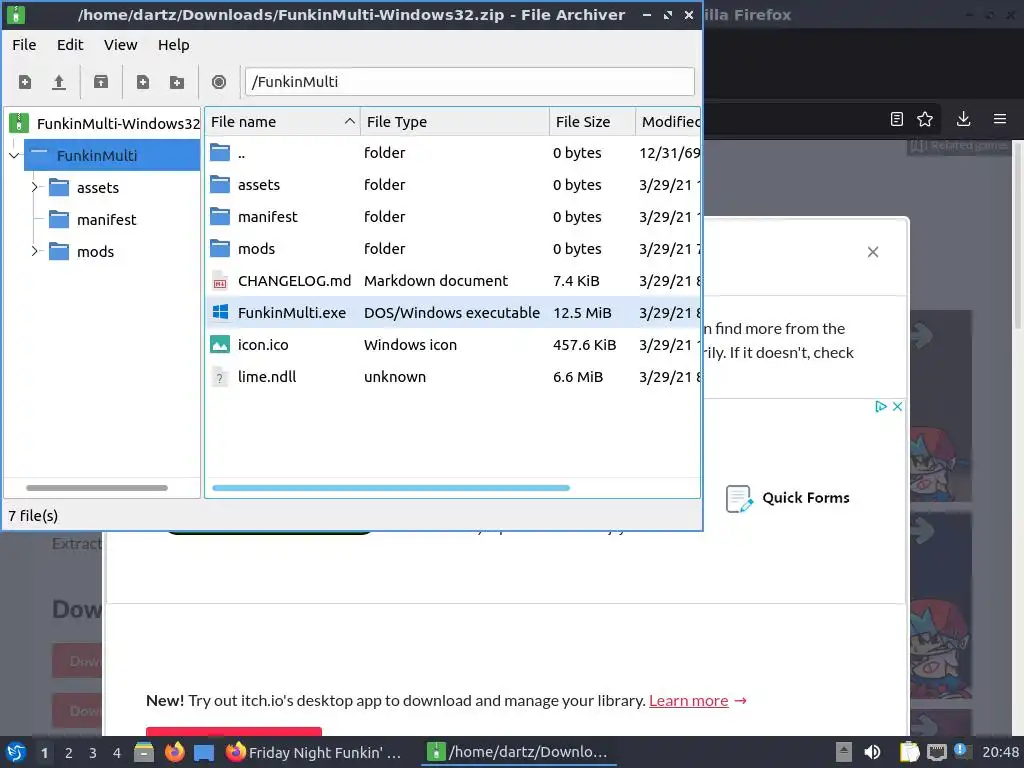The image size is (1024, 768).
Task: Click the show desktop icon in taskbar
Action: [x=204, y=753]
